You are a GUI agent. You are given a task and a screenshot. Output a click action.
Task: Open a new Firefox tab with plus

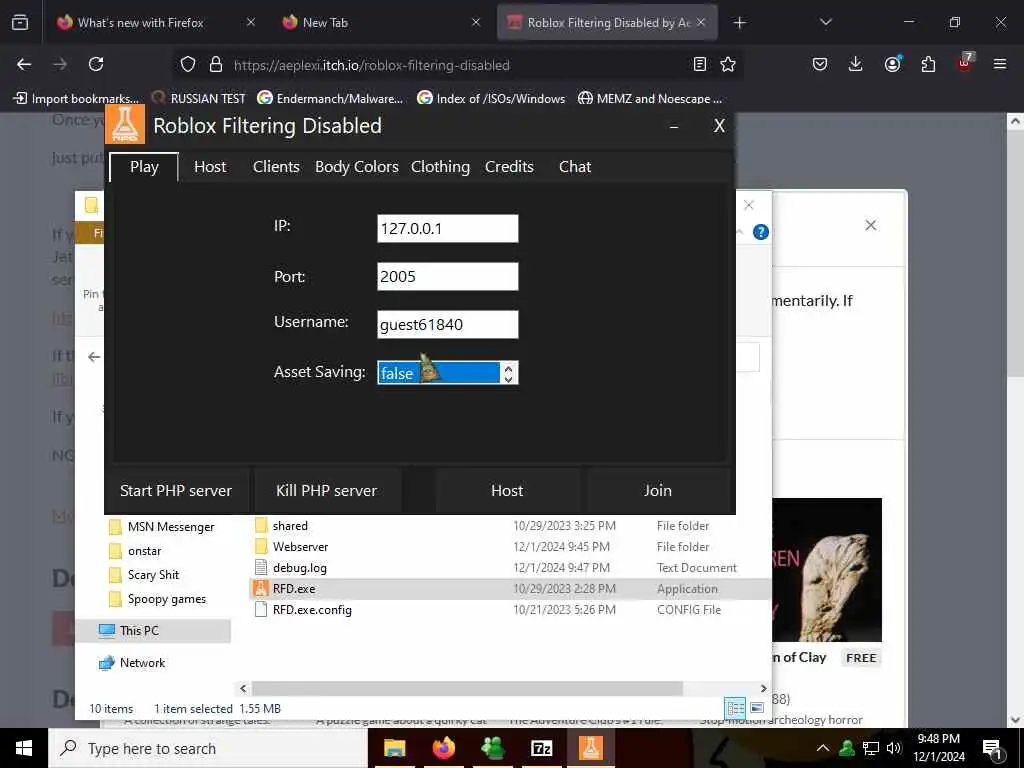click(739, 23)
